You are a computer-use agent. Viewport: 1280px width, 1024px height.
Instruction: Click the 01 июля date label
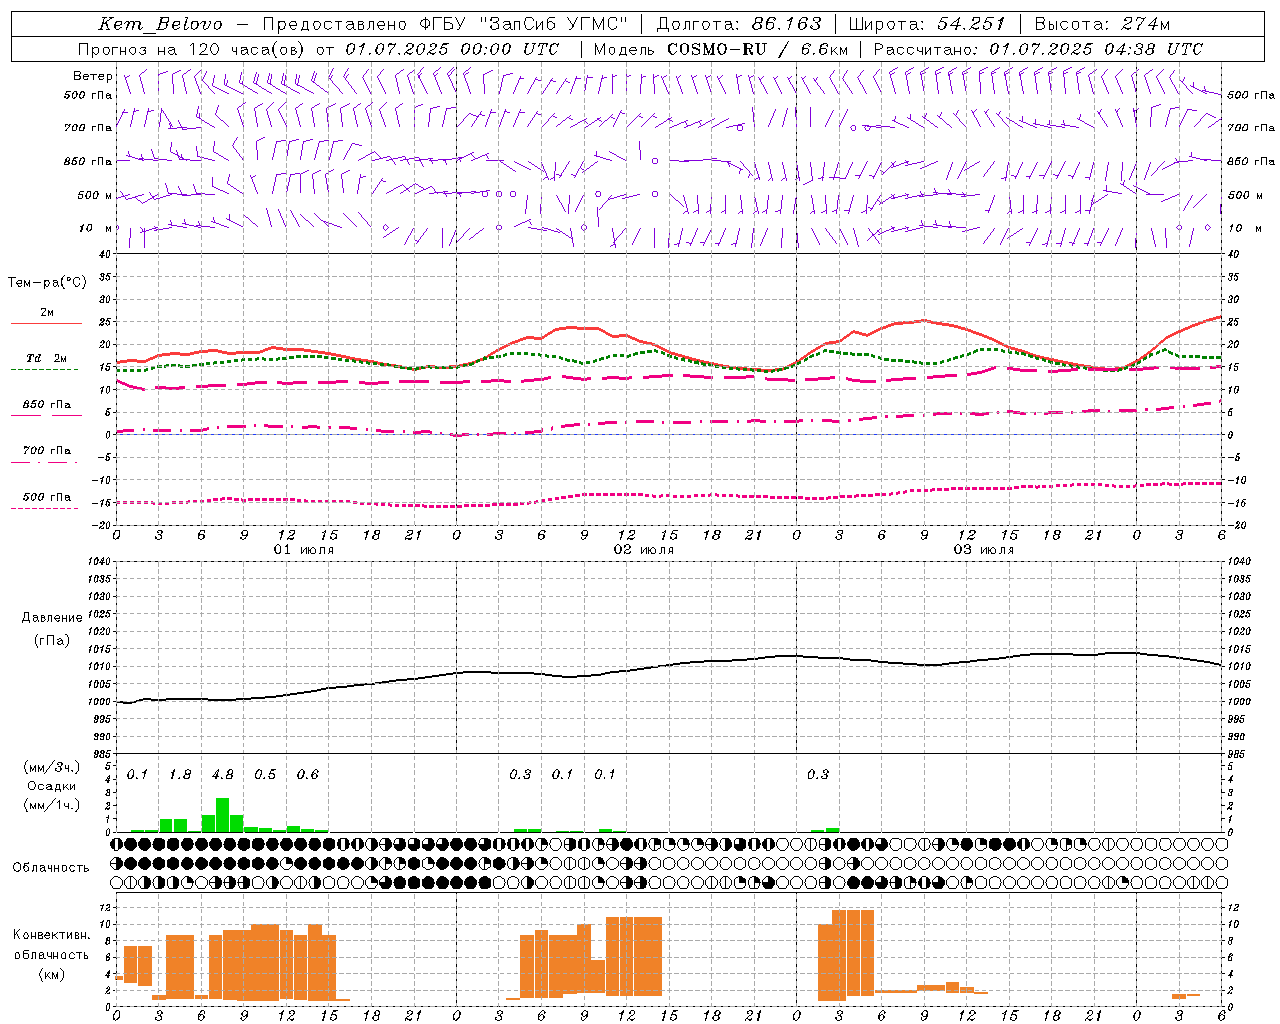coord(304,550)
